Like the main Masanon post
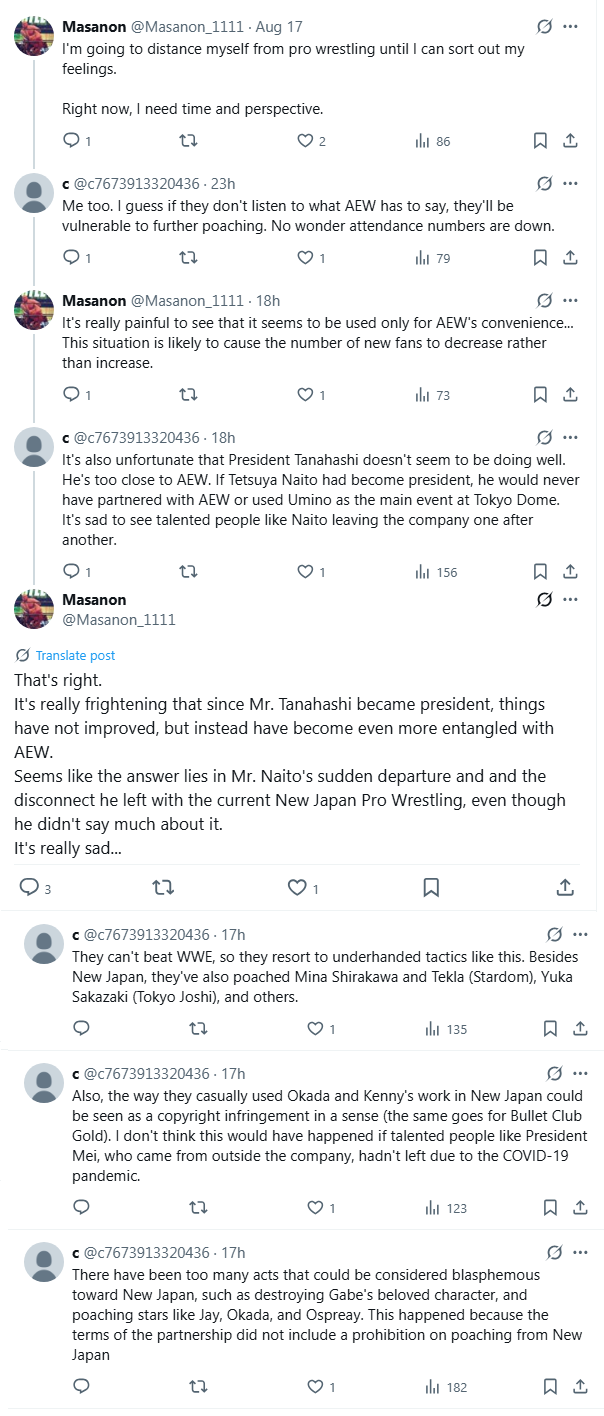The height and width of the screenshot is (1416, 604). 297,887
